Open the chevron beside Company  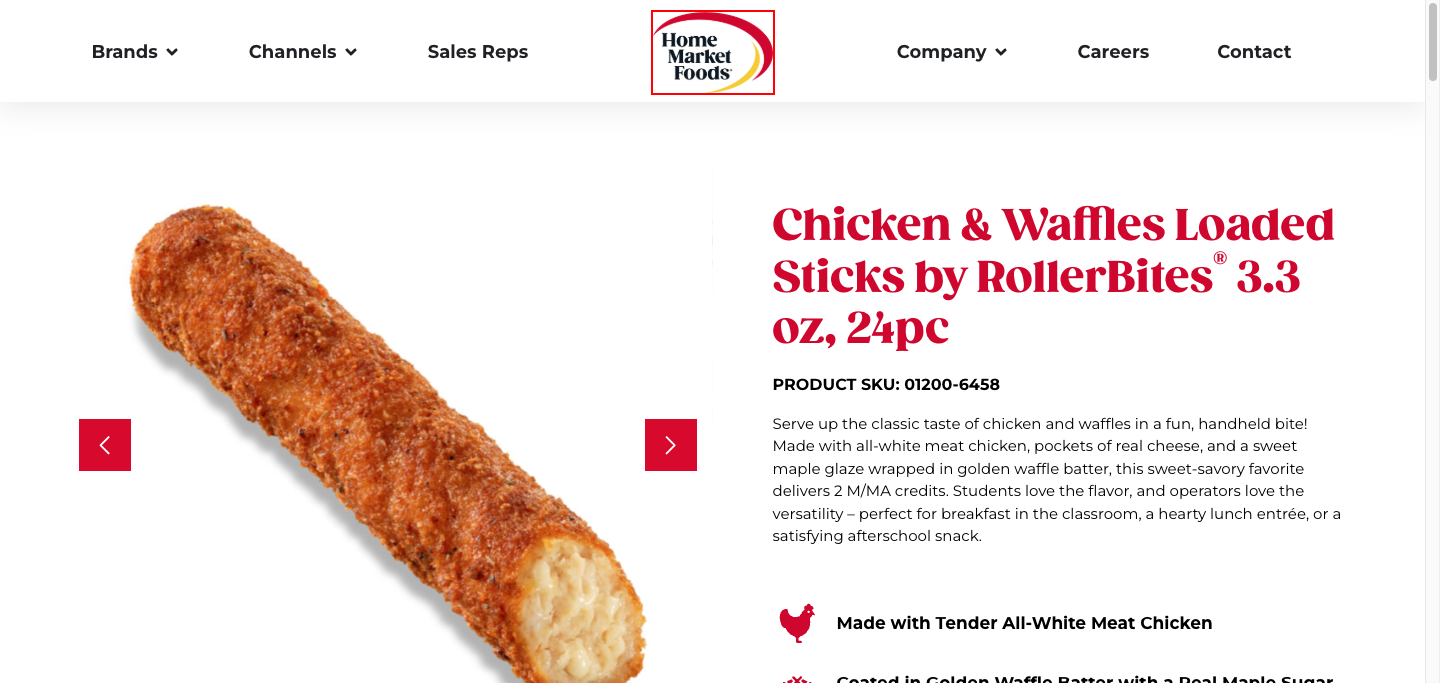1001,52
